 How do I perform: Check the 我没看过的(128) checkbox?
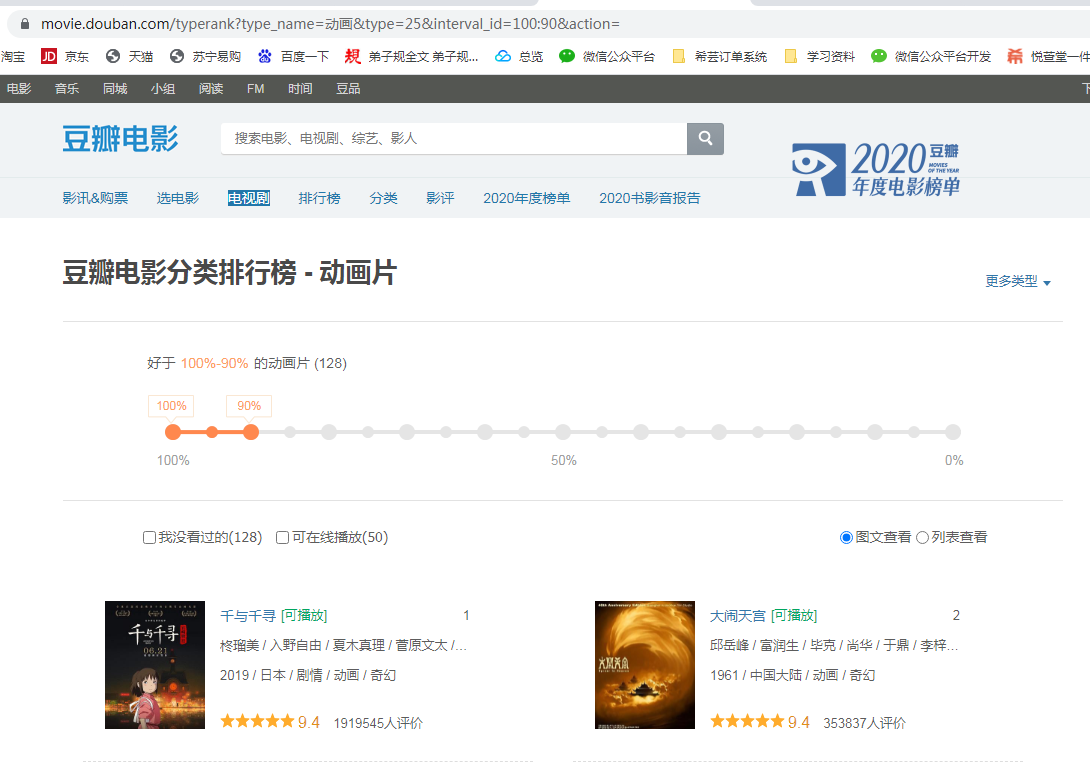(x=149, y=537)
